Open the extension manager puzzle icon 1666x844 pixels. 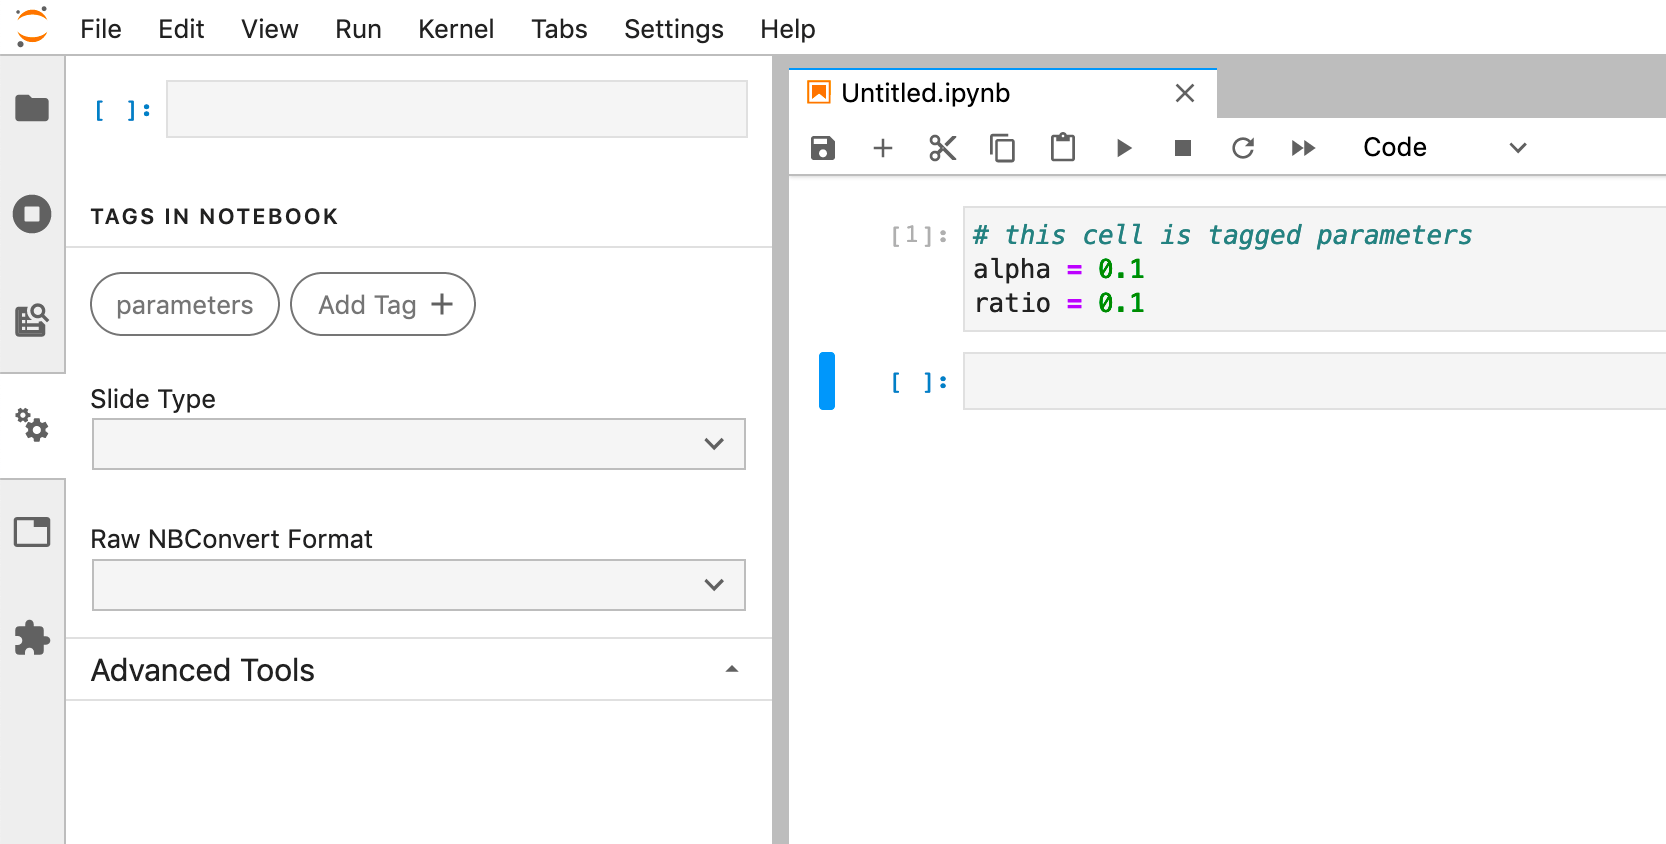pyautogui.click(x=32, y=638)
